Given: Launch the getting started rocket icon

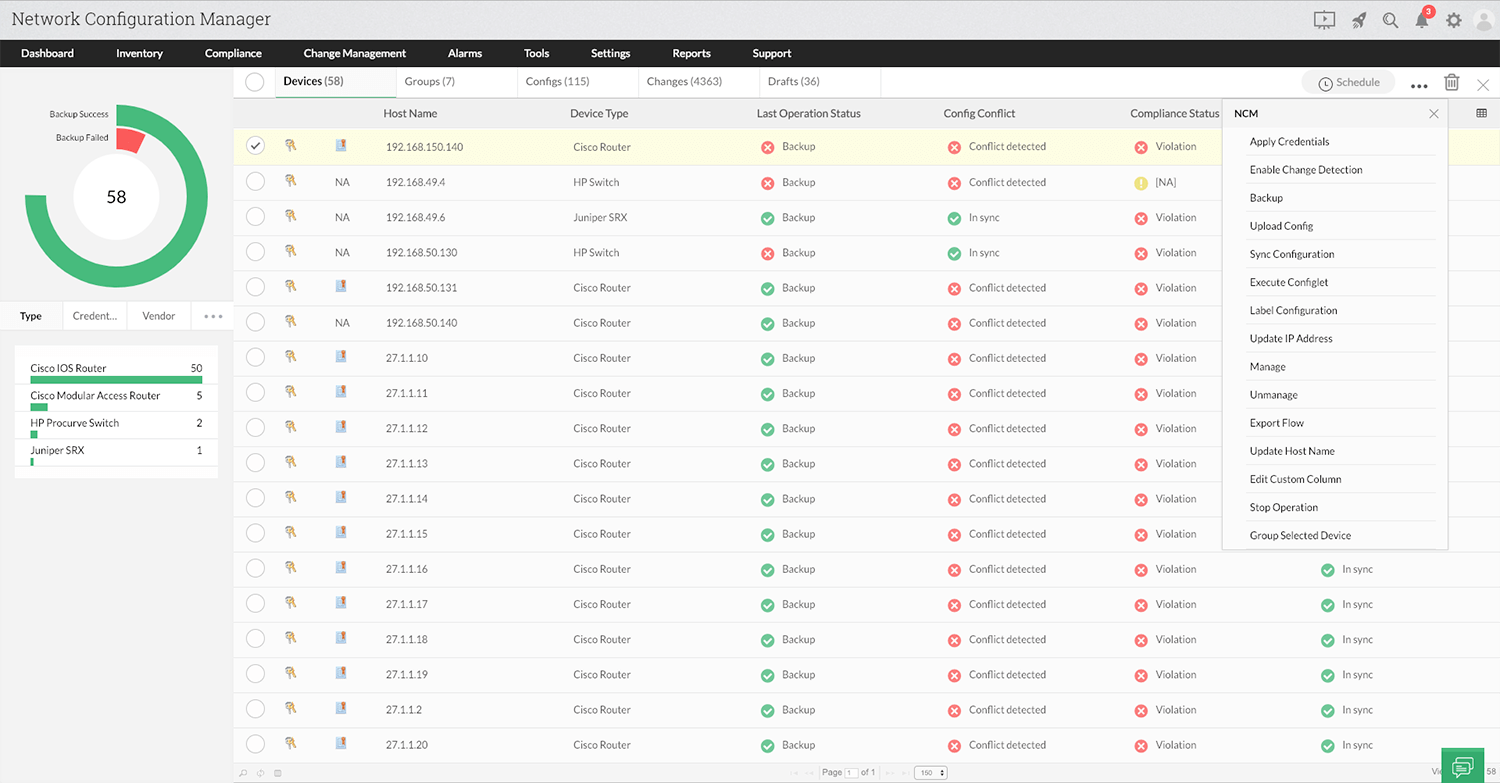Looking at the screenshot, I should (1357, 19).
